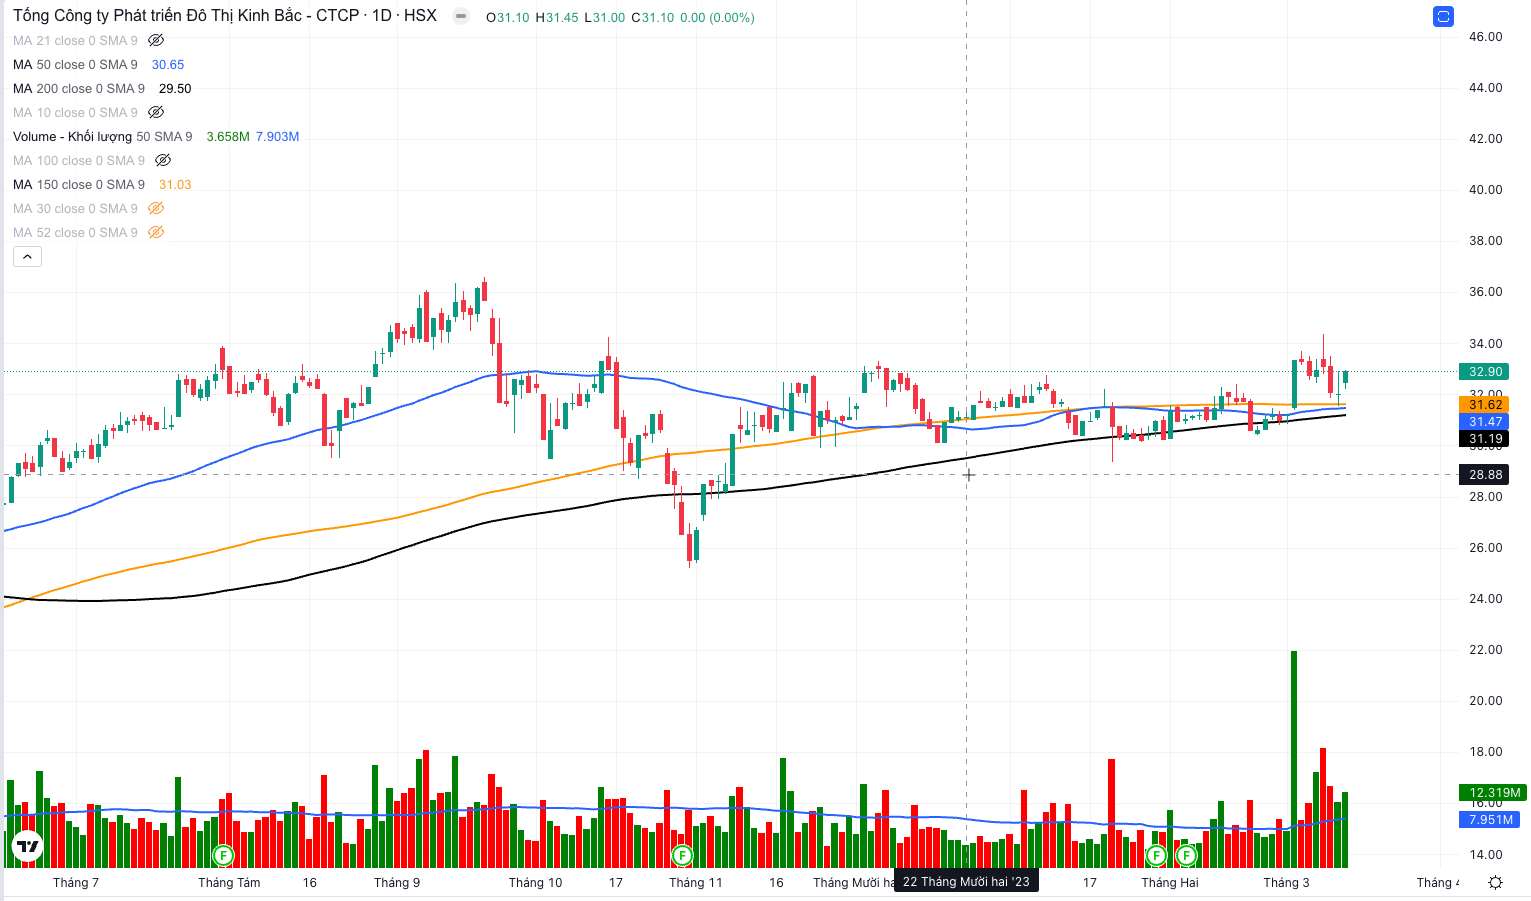Click the TradingView logo in the chart corner

(x=28, y=847)
